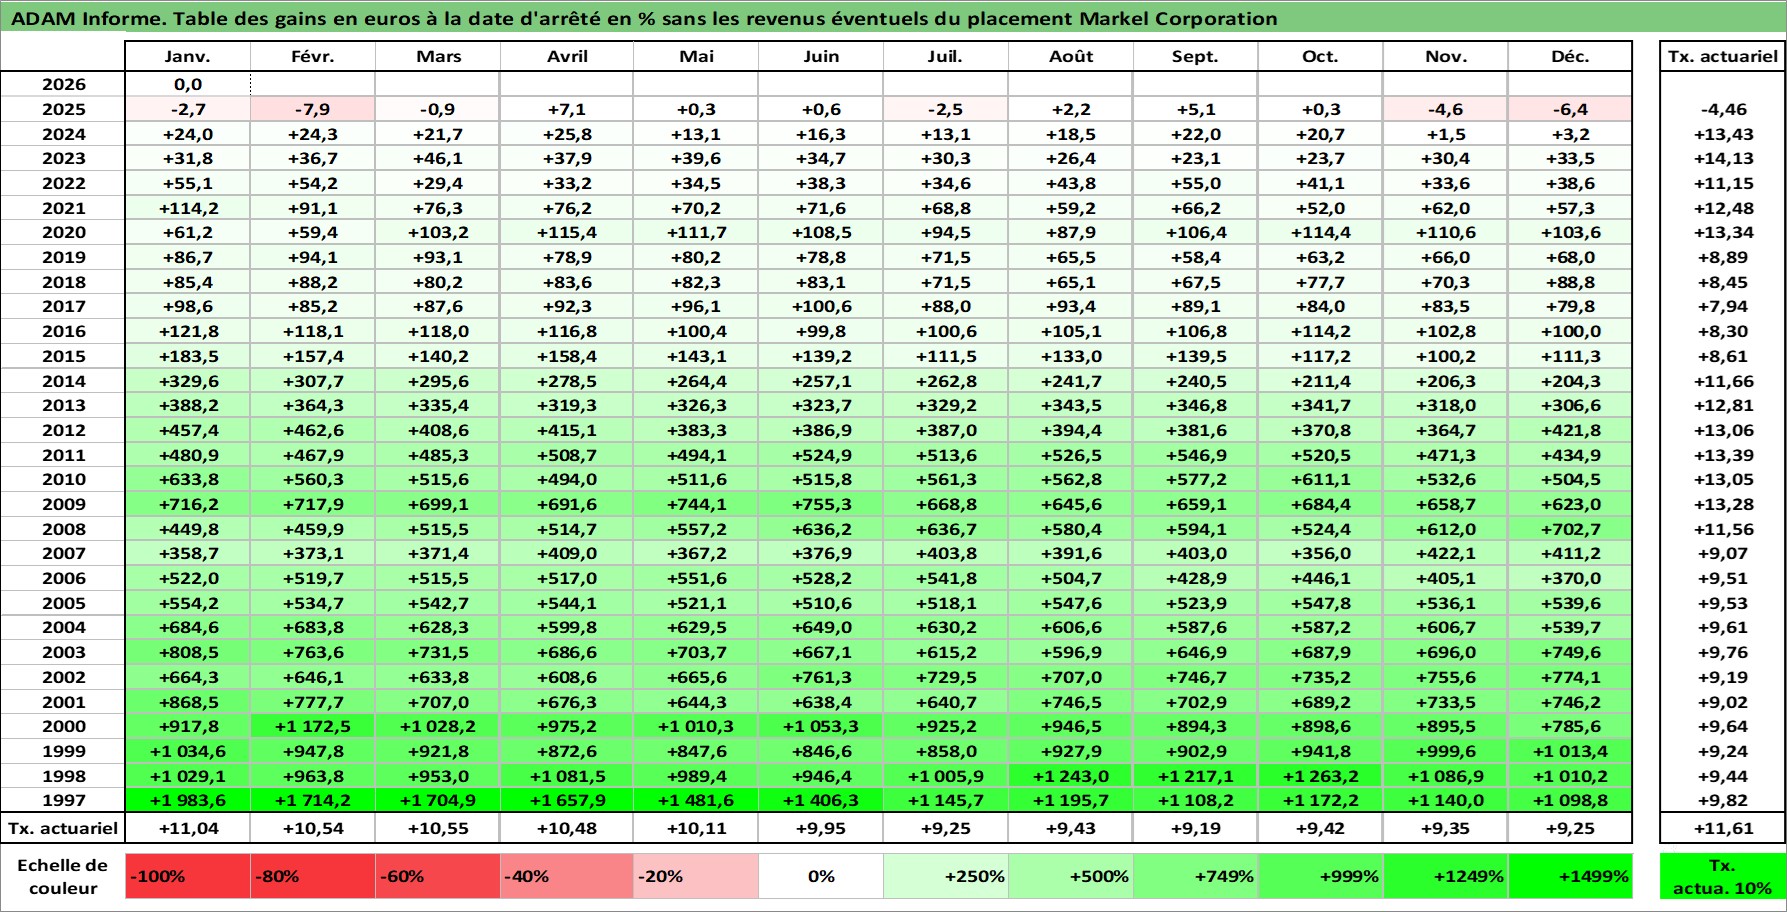Click the +9,95 June actuarial rate
This screenshot has height=912, width=1787.
pos(821,828)
